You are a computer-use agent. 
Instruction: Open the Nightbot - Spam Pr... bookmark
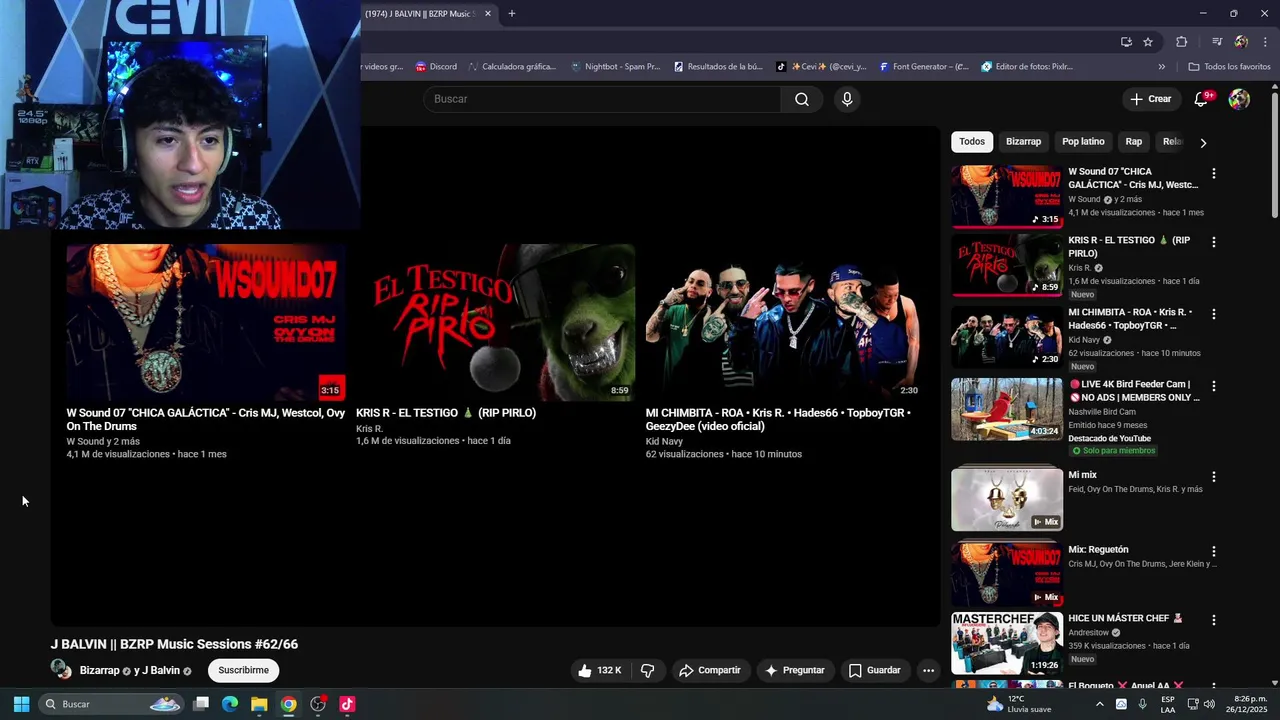[x=615, y=67]
